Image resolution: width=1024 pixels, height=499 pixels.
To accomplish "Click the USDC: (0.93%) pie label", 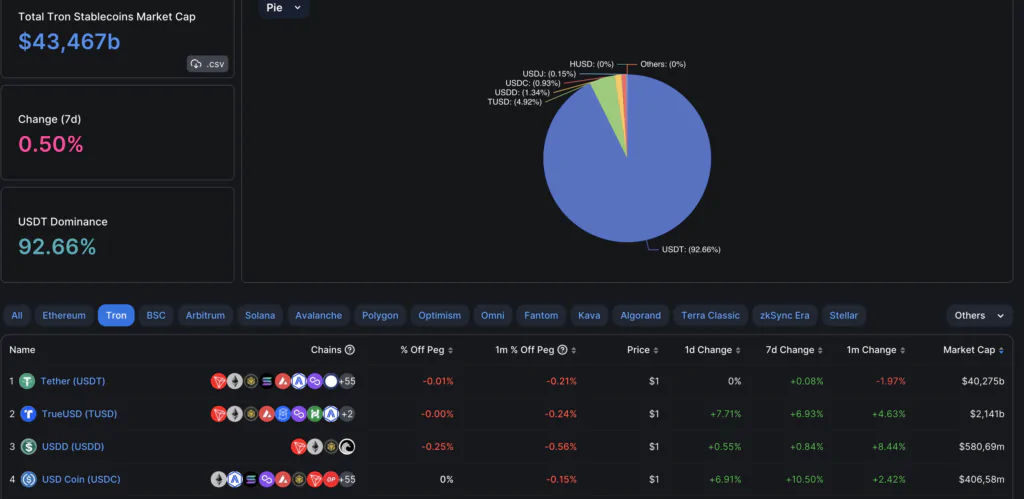I will 532,84.
